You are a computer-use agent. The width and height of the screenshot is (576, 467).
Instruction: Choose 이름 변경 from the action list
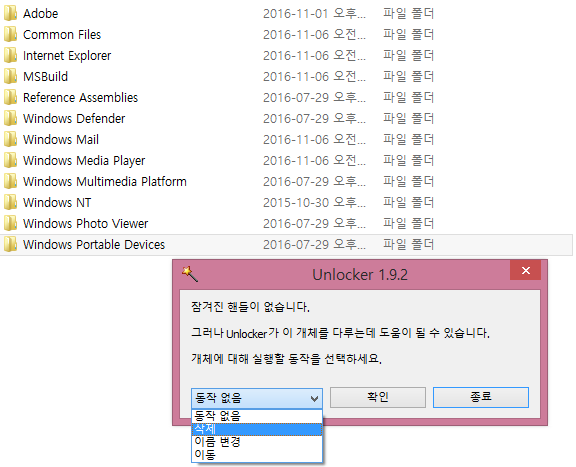[x=257, y=442]
